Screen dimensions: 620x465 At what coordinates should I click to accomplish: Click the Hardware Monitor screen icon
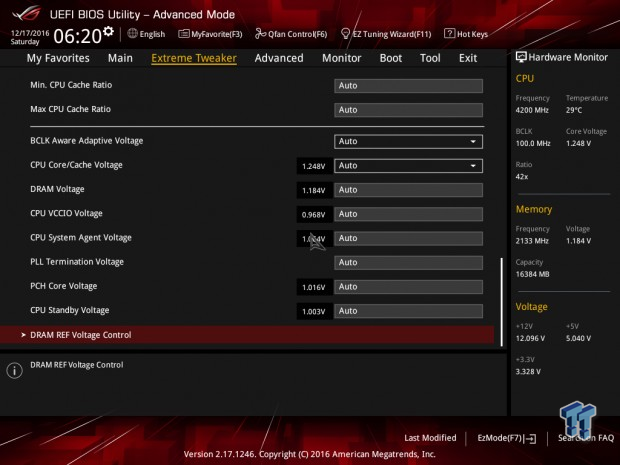pyautogui.click(x=521, y=57)
